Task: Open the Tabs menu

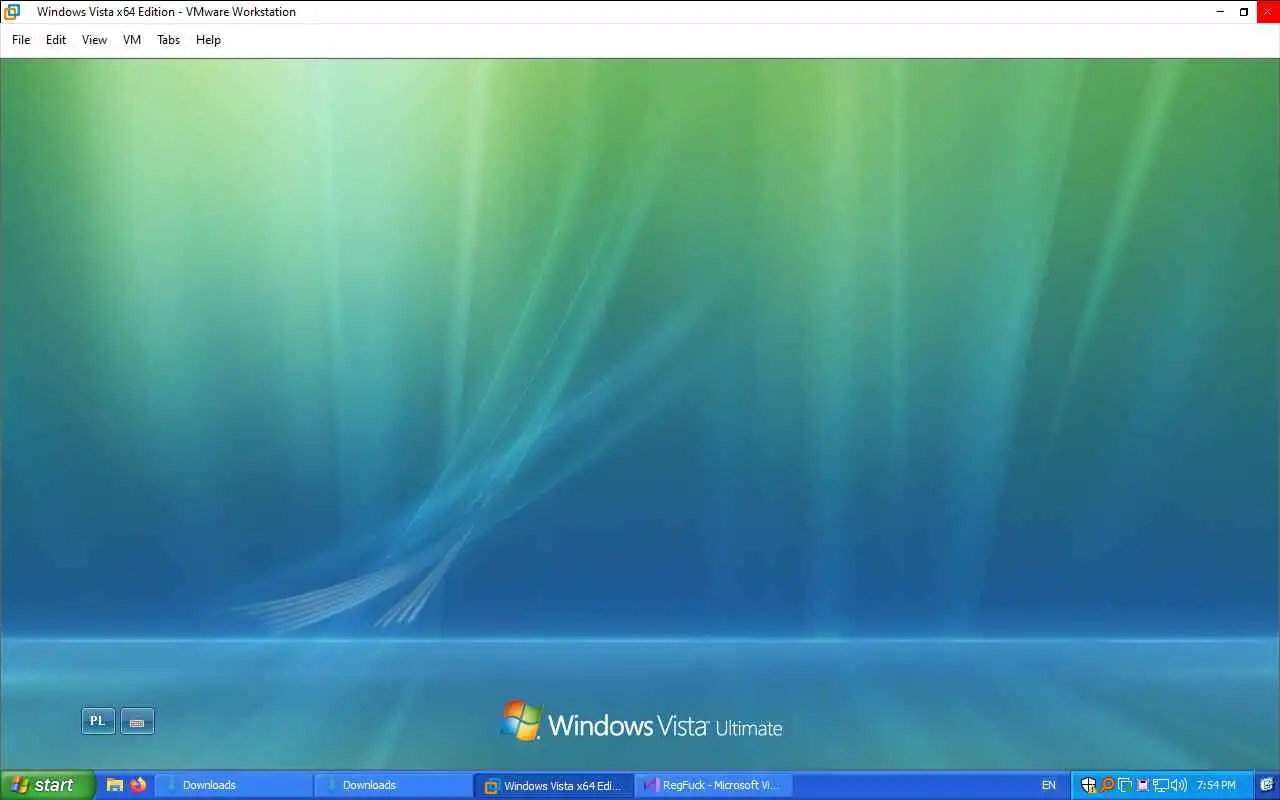Action: (x=168, y=40)
